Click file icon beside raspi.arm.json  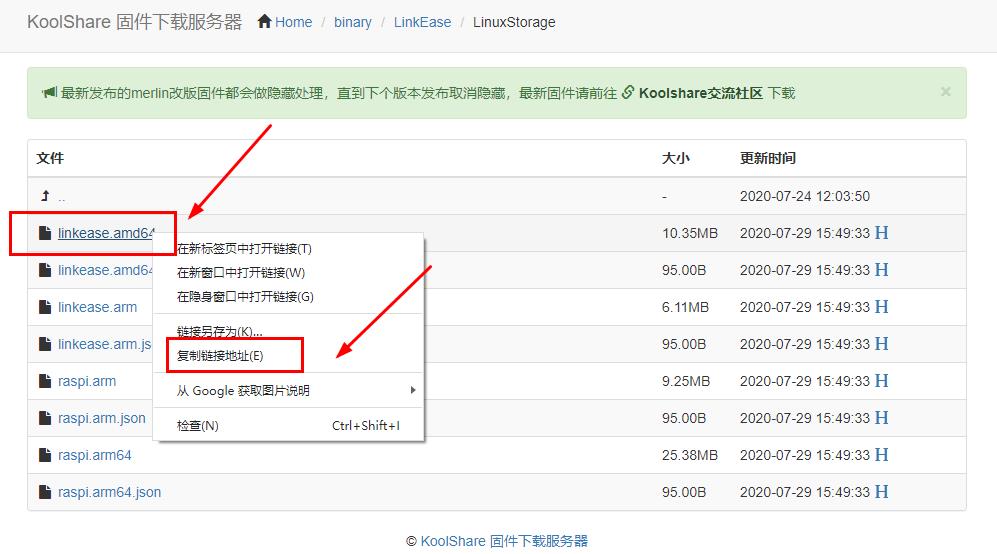click(x=45, y=417)
